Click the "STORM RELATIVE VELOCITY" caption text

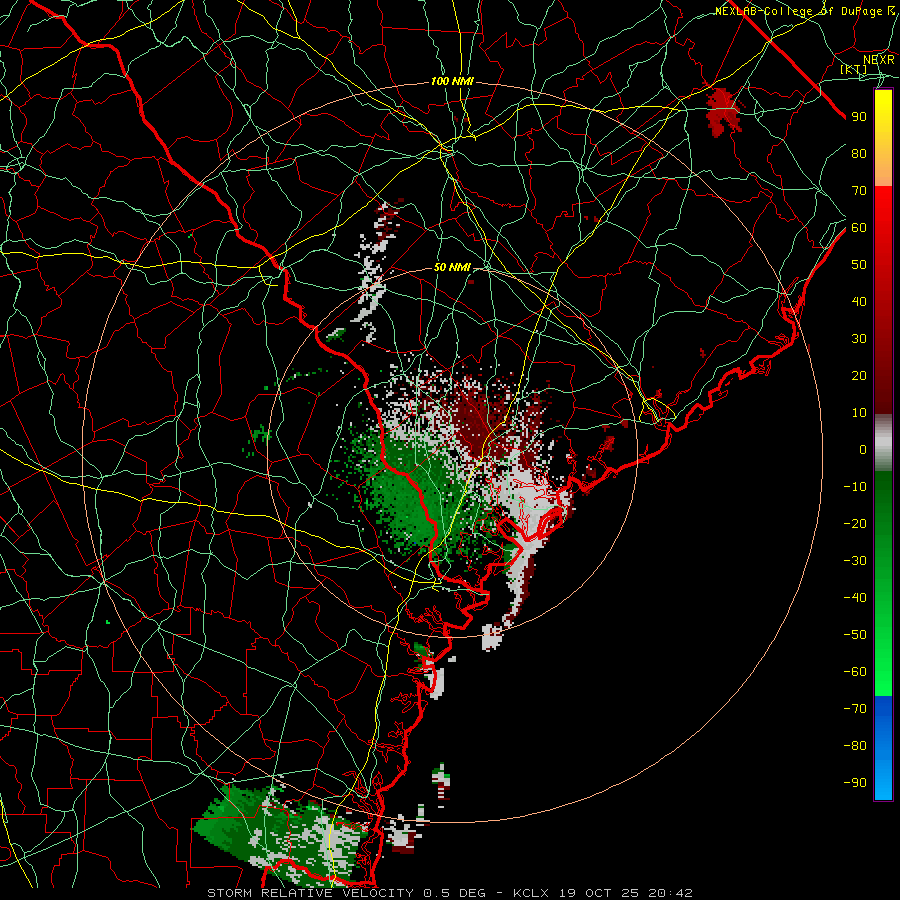point(310,893)
